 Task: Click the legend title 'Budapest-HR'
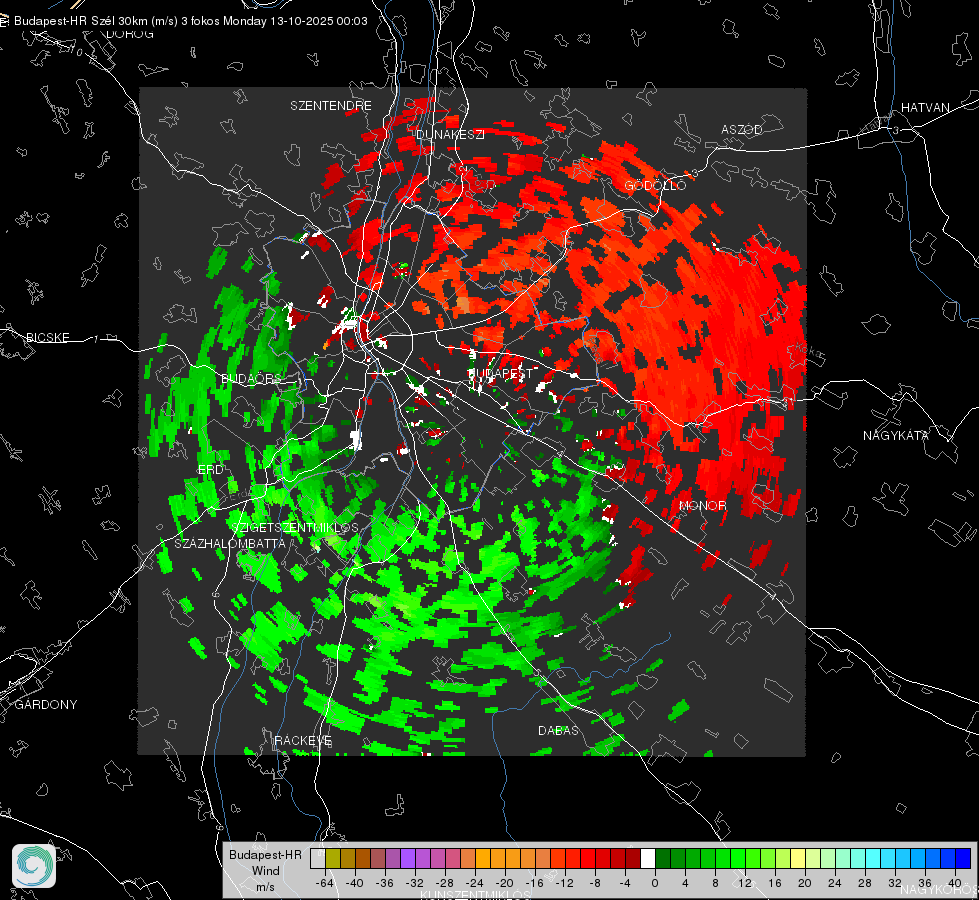tap(265, 854)
